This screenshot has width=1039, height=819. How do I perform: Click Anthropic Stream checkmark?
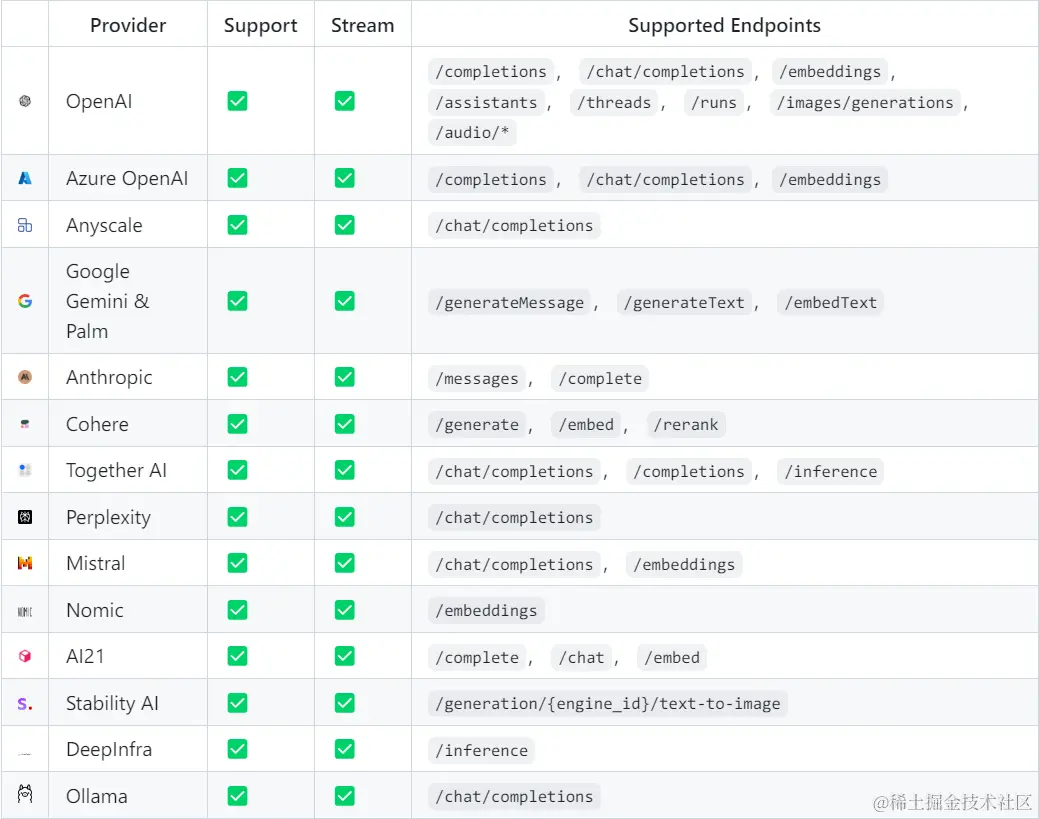coord(345,377)
